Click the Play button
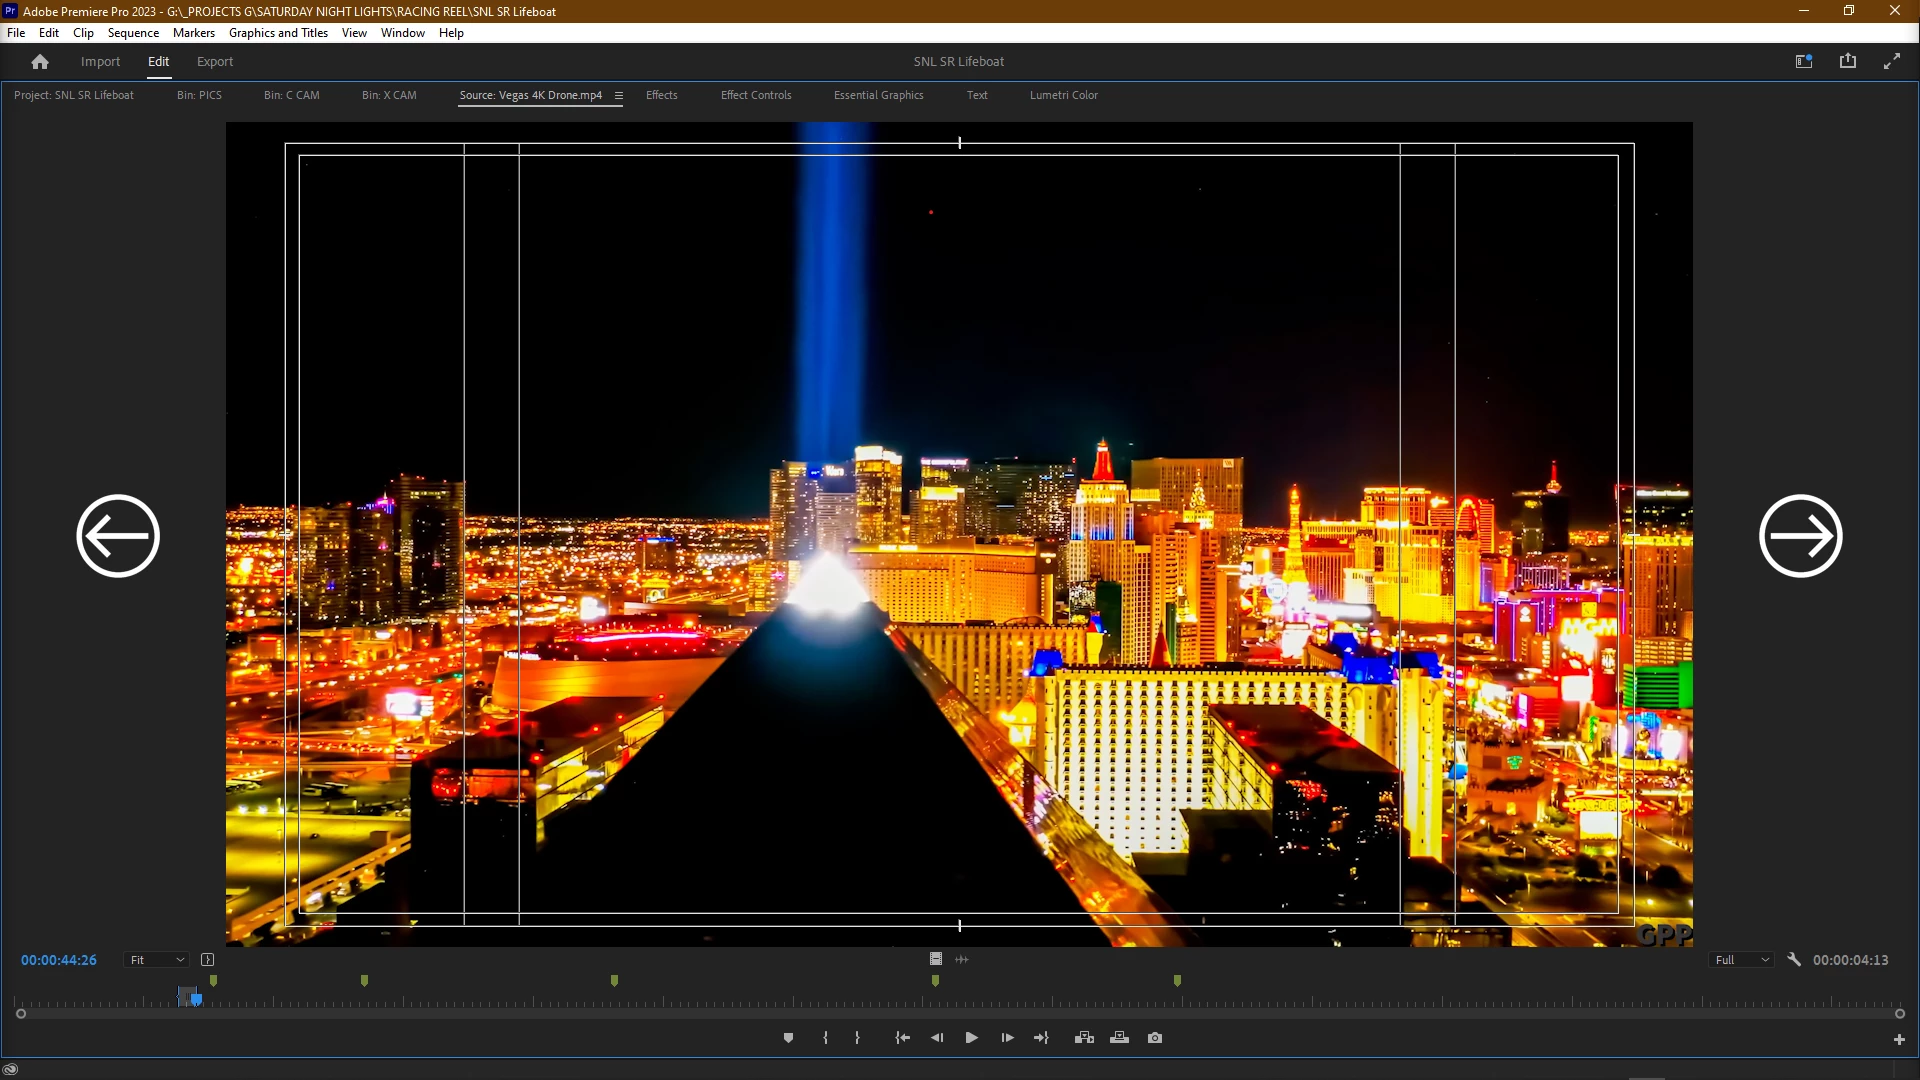The height and width of the screenshot is (1080, 1920). click(x=971, y=1038)
